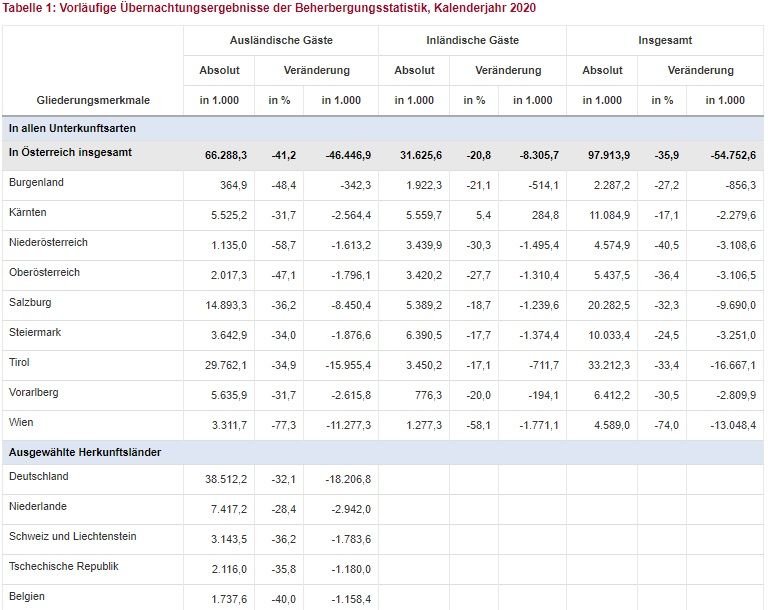Click the table title 'Tabelle 1' heading
The image size is (772, 610).
pos(269,8)
